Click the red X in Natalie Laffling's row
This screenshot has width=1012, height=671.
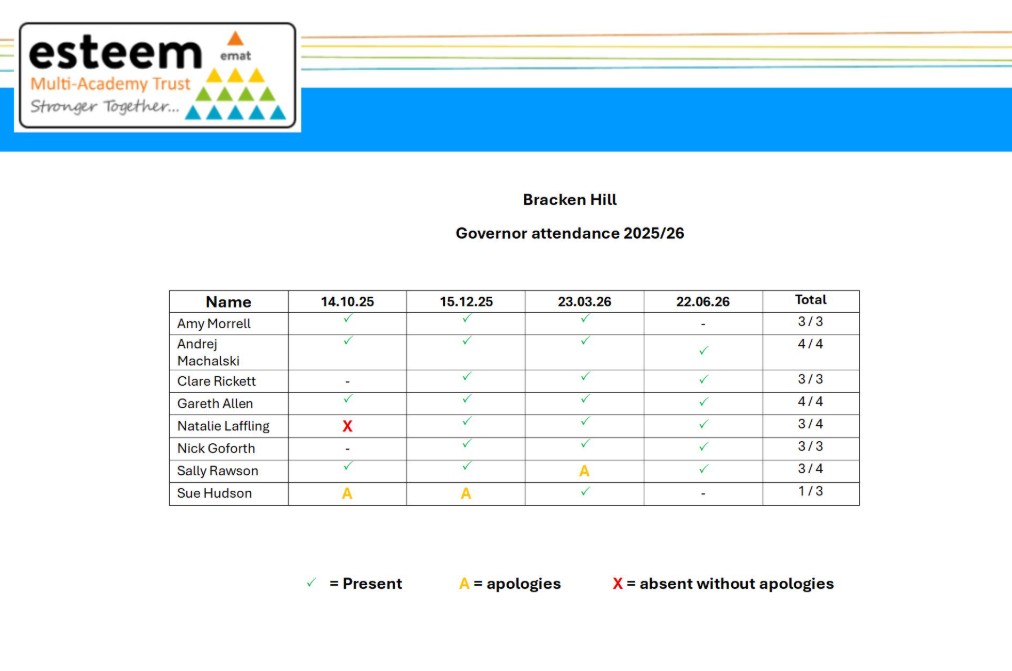[x=347, y=426]
